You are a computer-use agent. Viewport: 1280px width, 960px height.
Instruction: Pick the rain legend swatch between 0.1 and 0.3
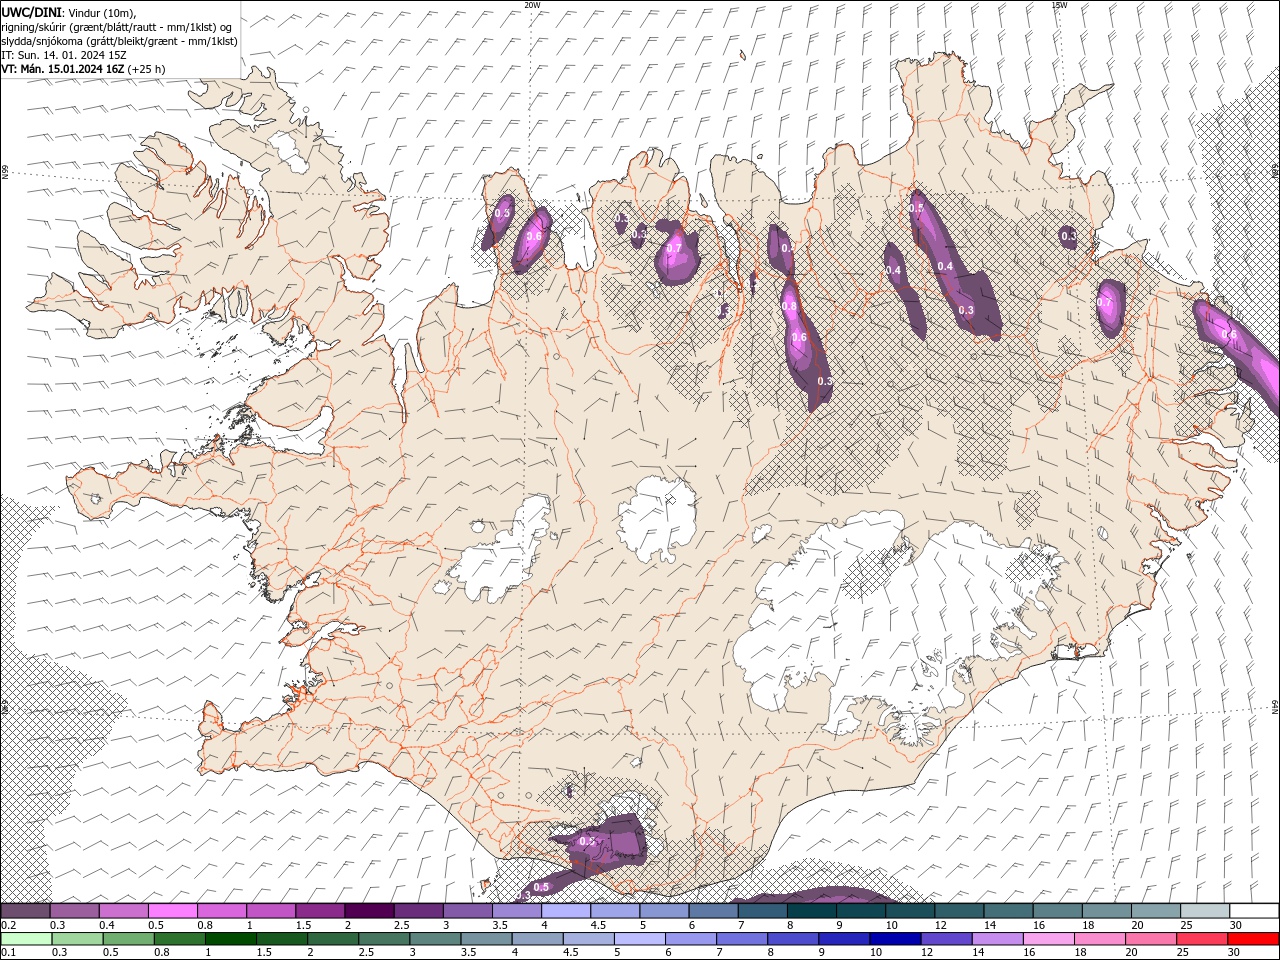[x=27, y=939]
